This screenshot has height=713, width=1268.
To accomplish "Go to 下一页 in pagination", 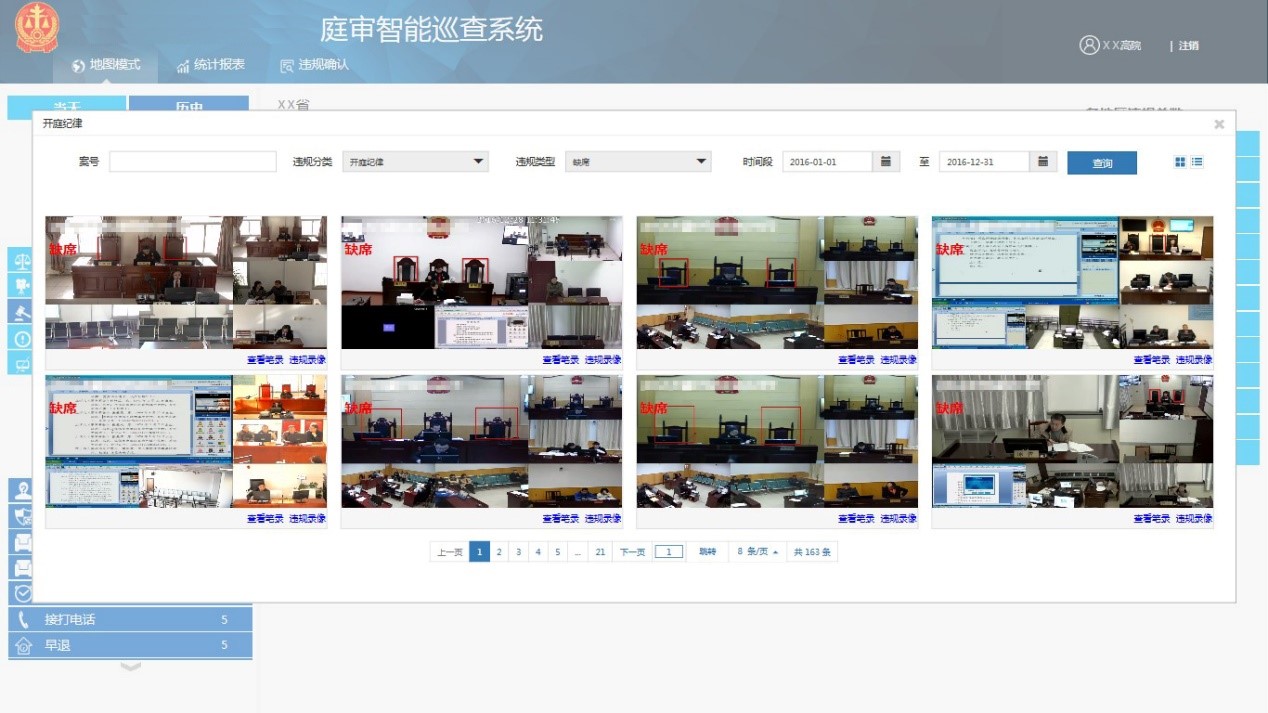I will click(632, 552).
